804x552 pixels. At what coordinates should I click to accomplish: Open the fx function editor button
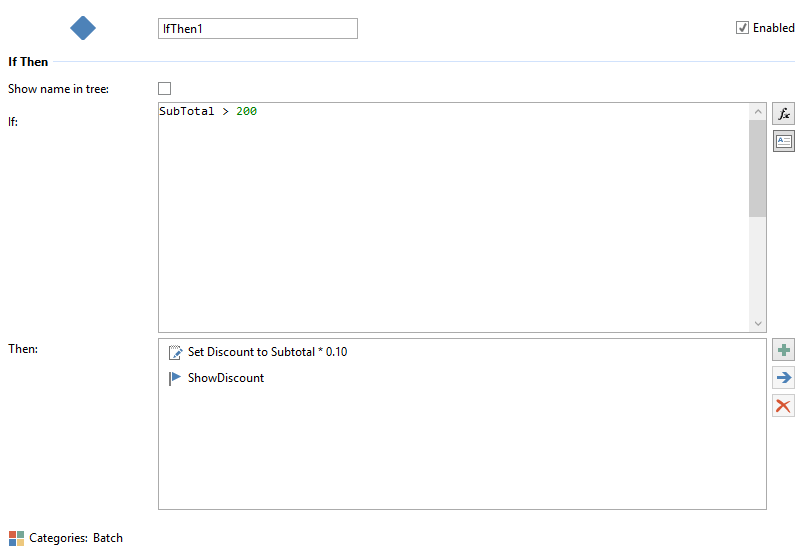[784, 114]
